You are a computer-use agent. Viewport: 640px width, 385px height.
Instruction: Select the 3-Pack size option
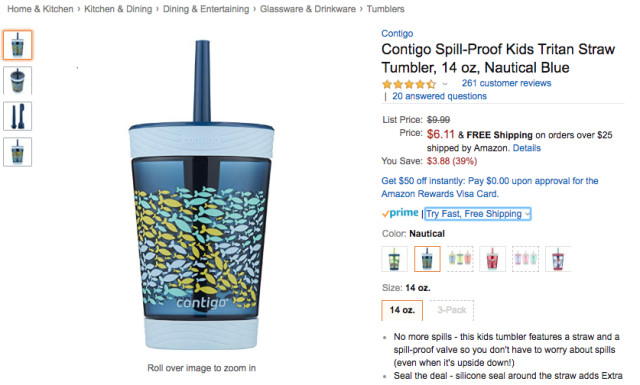click(451, 310)
